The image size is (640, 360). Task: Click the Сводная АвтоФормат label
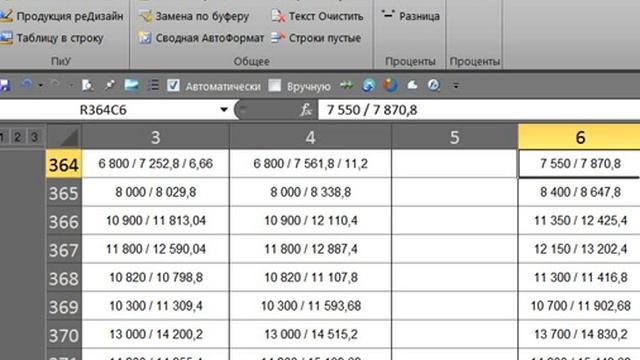click(210, 38)
